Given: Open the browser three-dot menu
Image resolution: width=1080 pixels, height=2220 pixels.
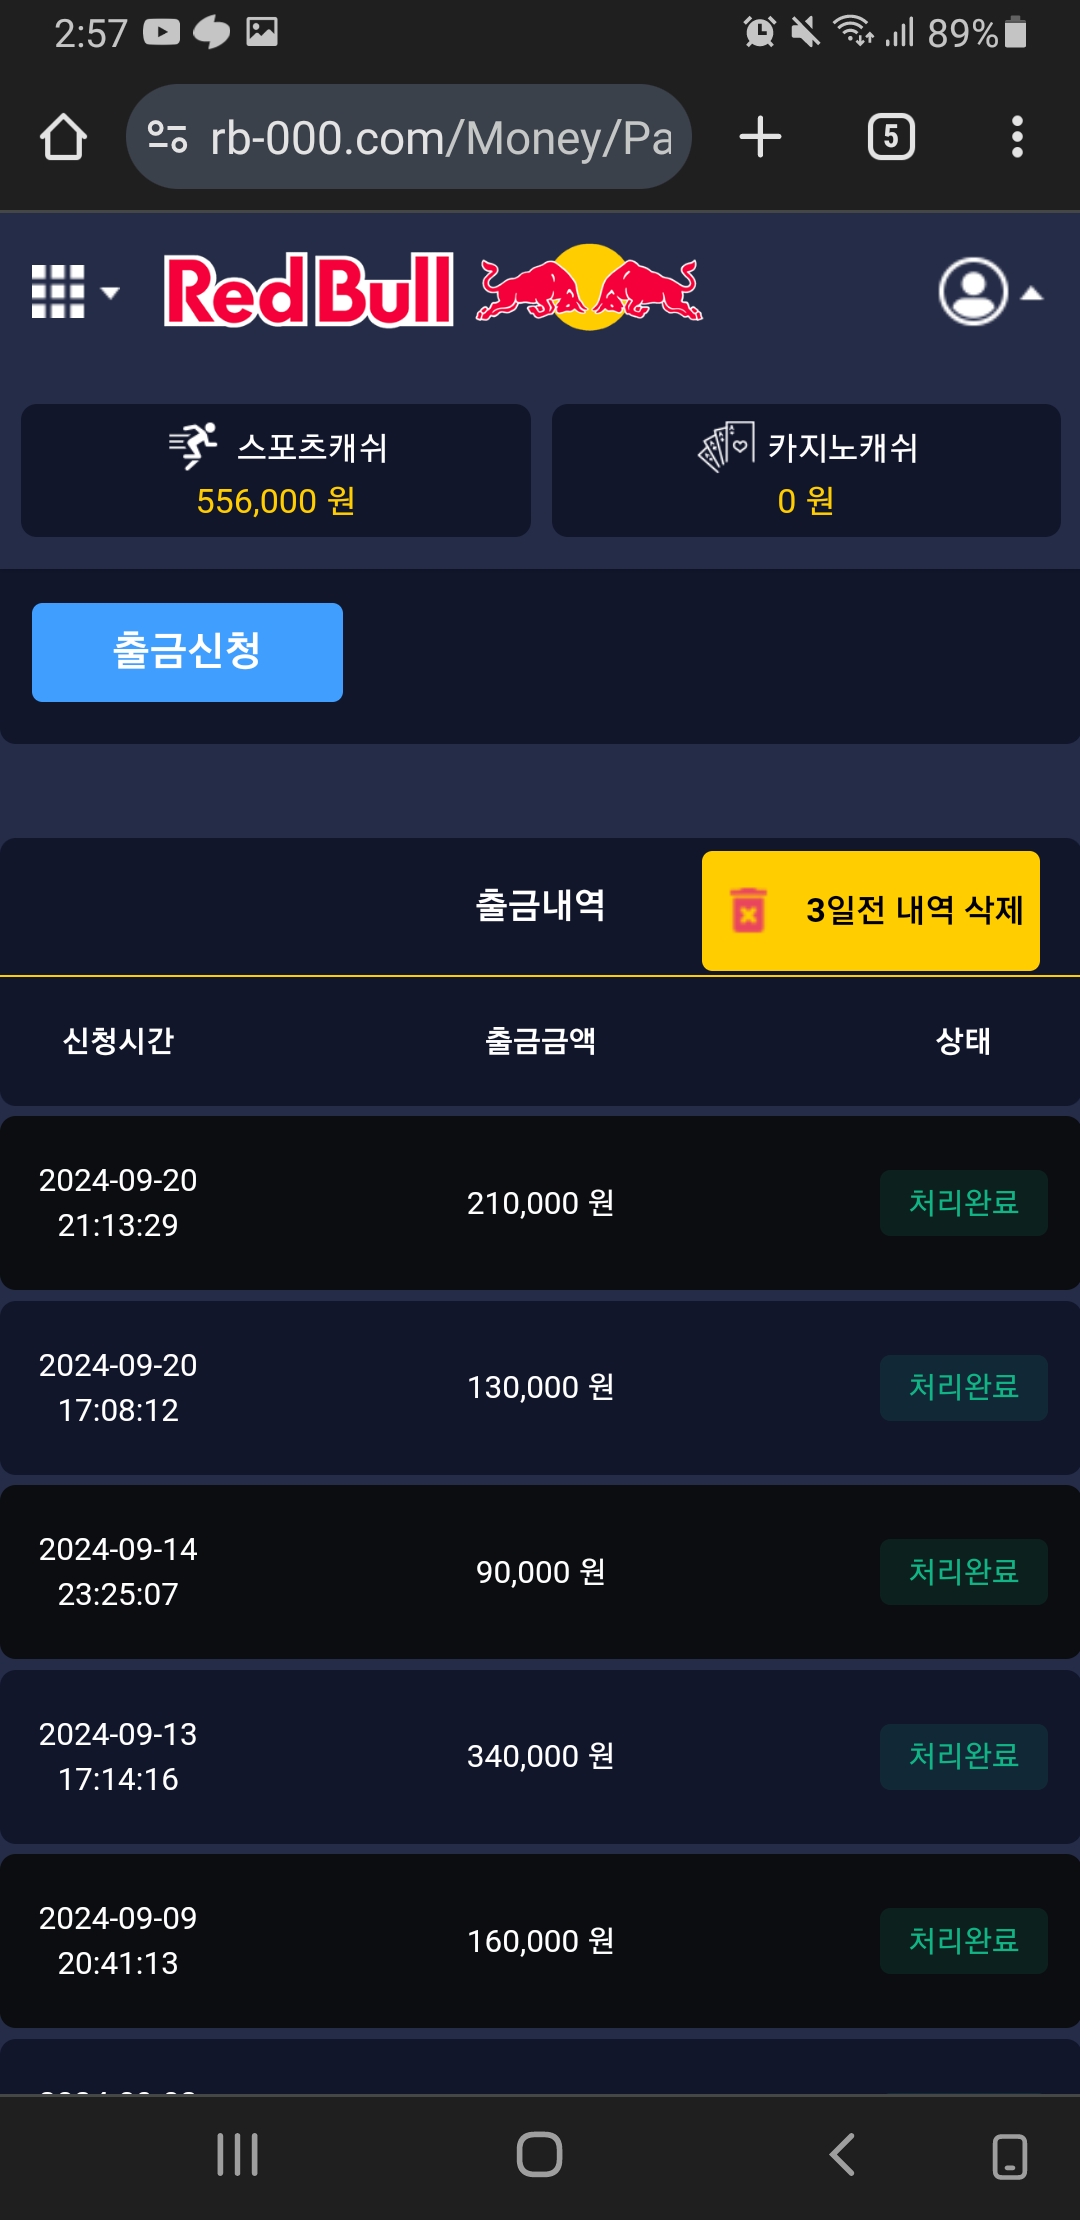Looking at the screenshot, I should tap(1017, 137).
